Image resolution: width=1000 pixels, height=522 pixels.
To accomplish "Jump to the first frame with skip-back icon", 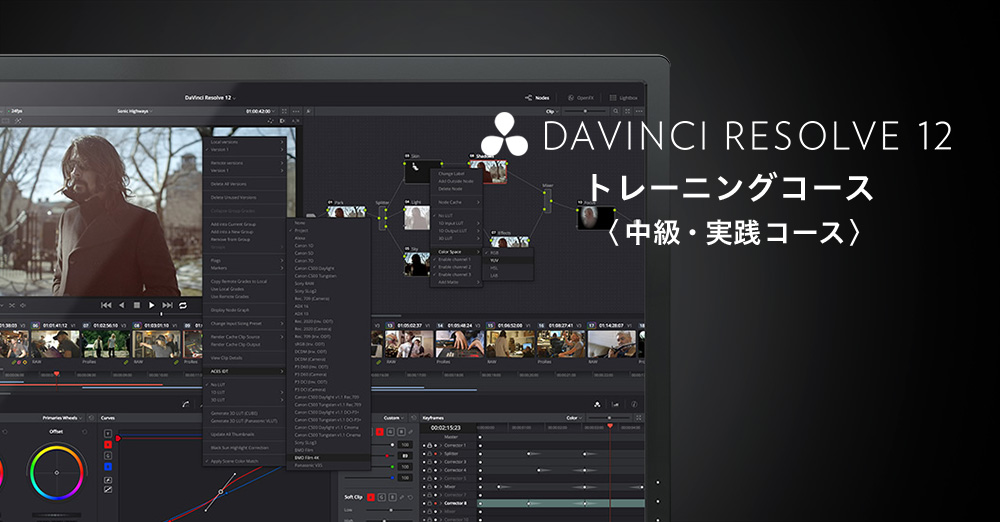I will pyautogui.click(x=106, y=305).
